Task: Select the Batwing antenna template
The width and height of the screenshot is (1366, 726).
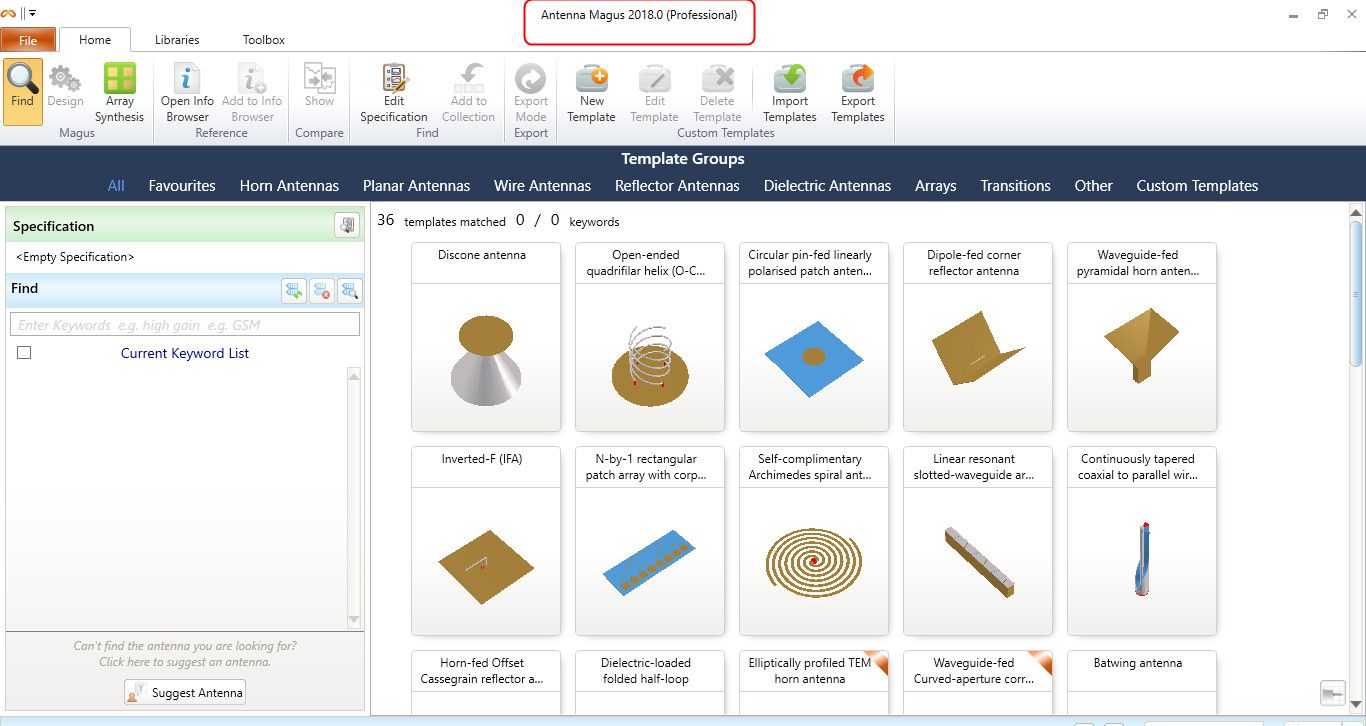Action: pyautogui.click(x=1142, y=682)
